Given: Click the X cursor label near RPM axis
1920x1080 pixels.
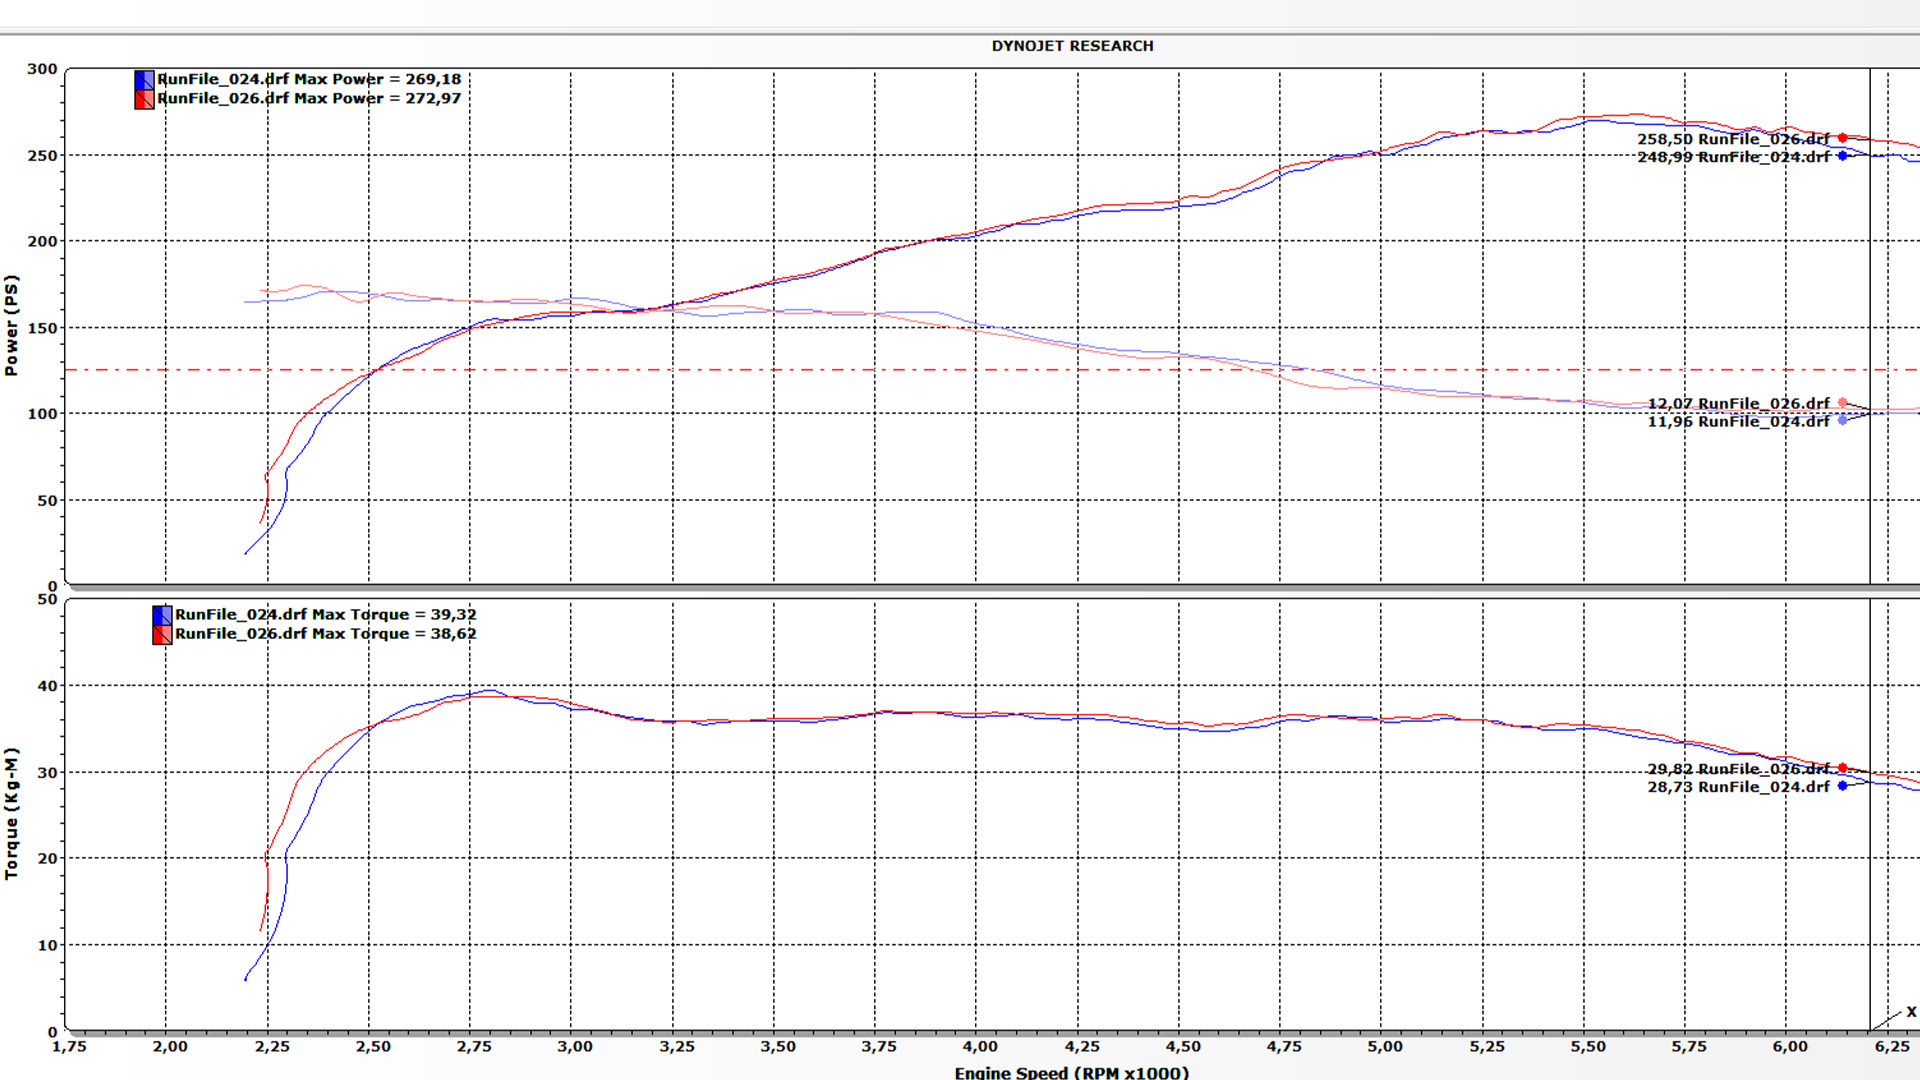Looking at the screenshot, I should pyautogui.click(x=1910, y=1012).
